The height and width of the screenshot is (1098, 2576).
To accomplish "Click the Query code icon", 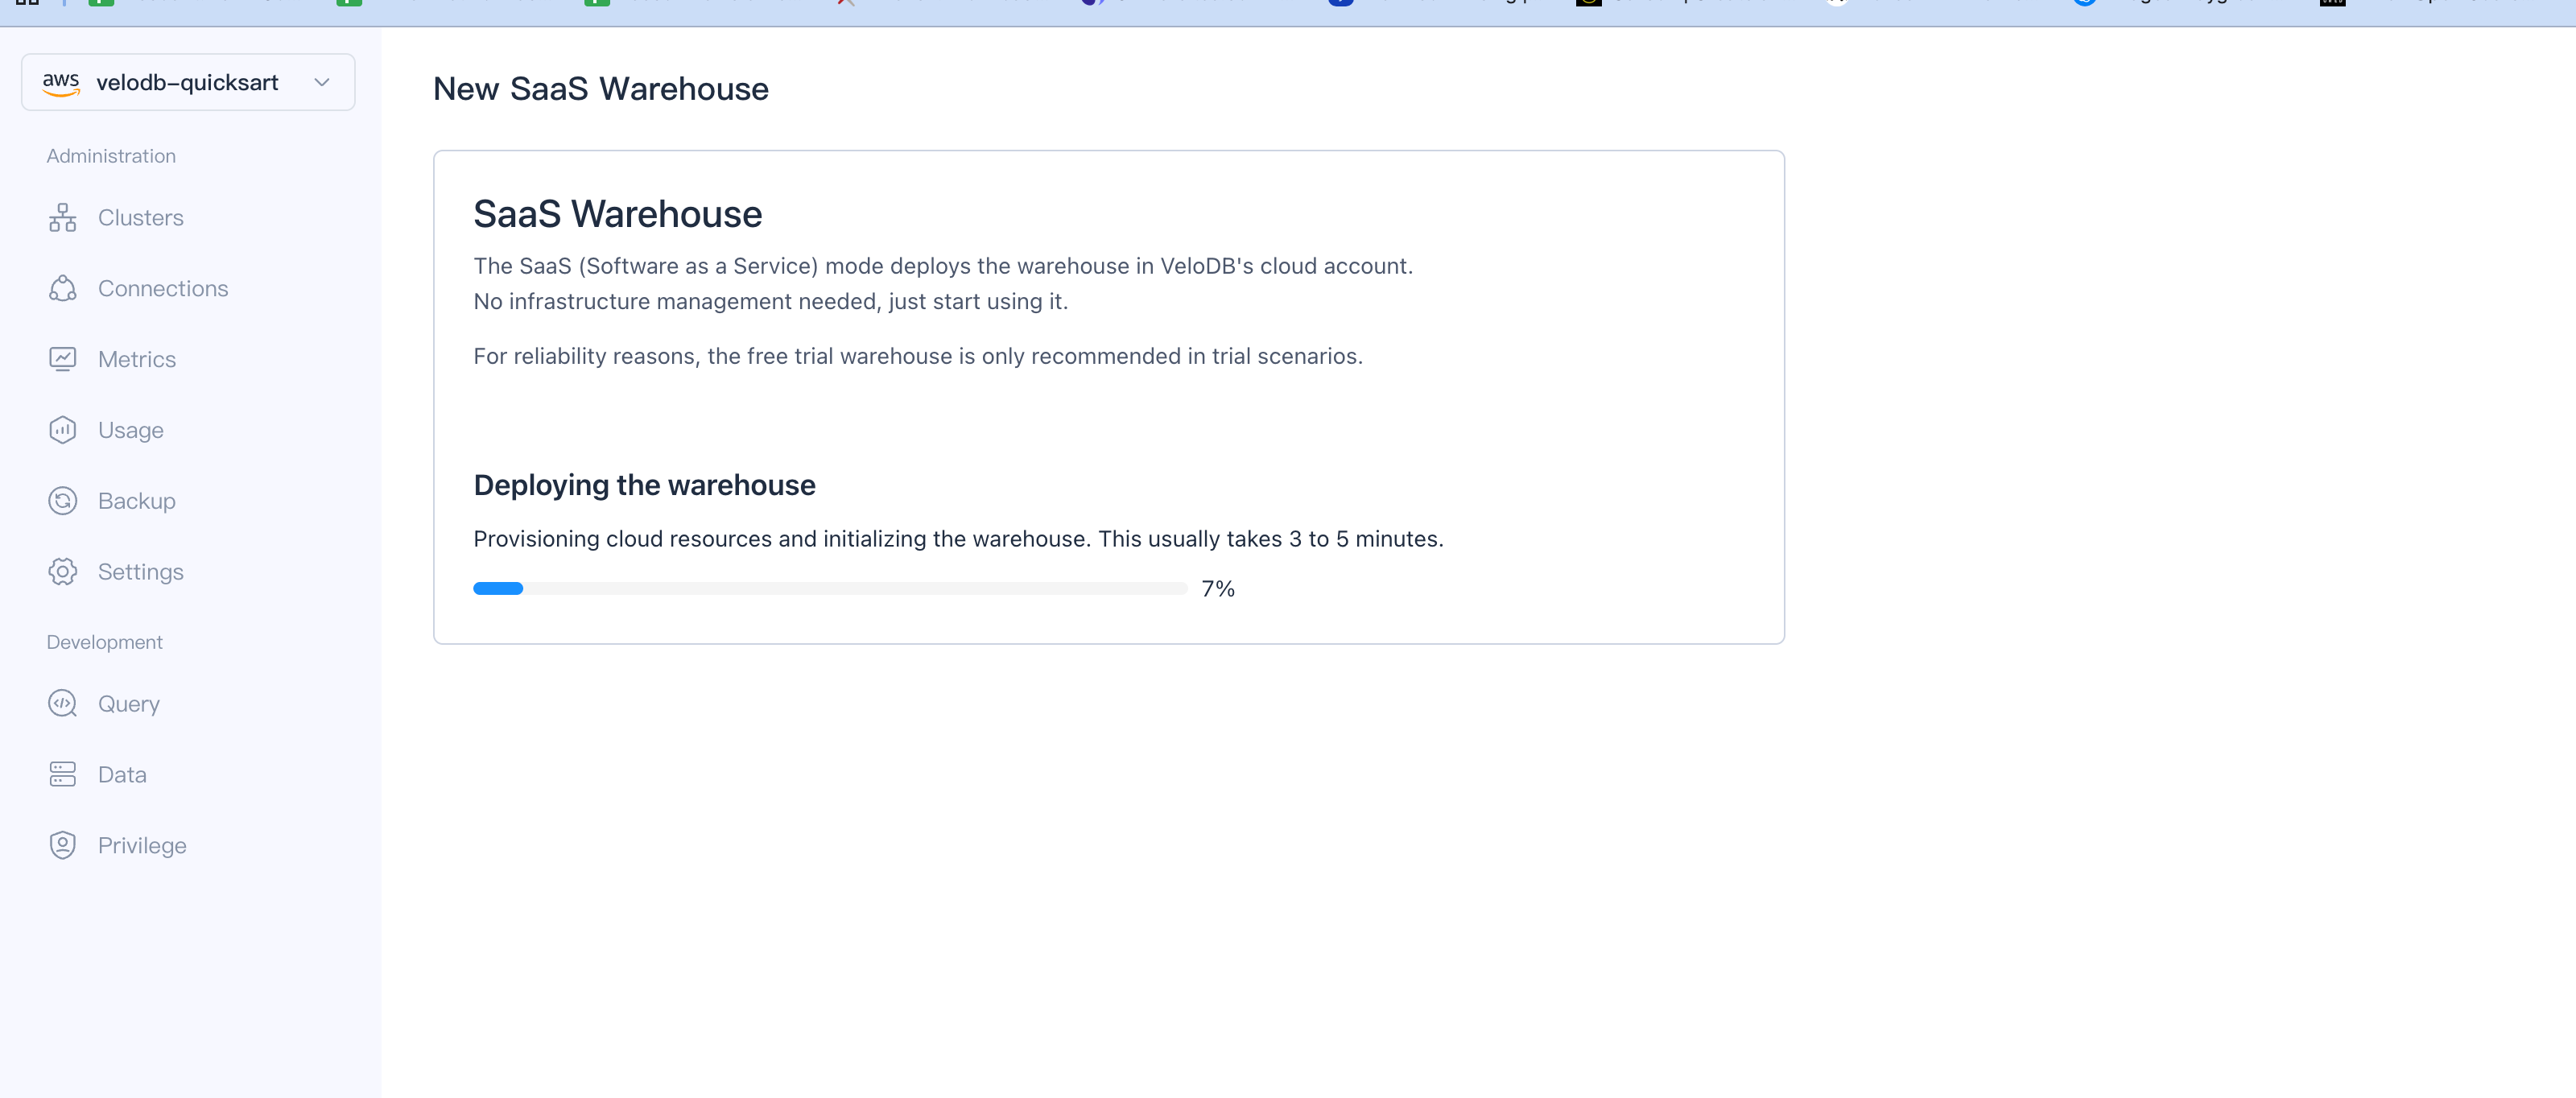I will tap(62, 704).
